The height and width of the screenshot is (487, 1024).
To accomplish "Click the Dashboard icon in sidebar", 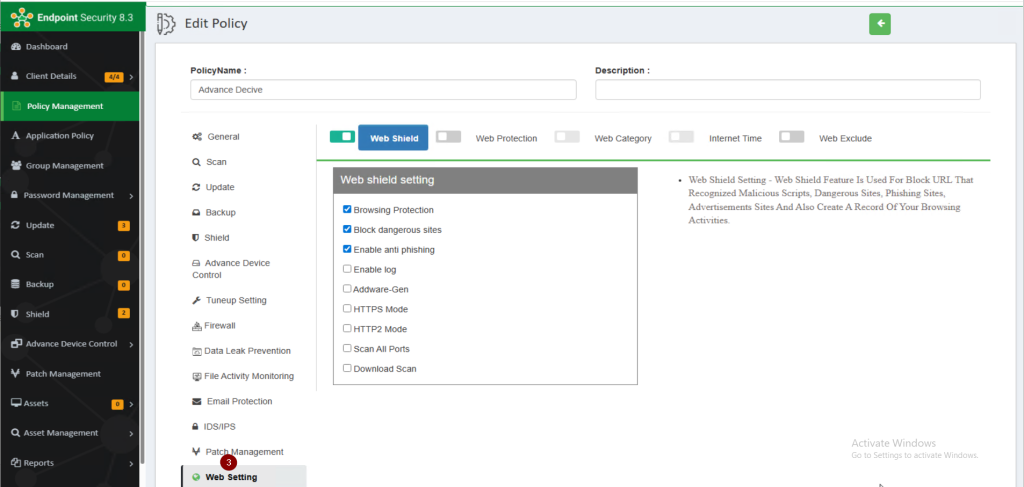I will (16, 47).
